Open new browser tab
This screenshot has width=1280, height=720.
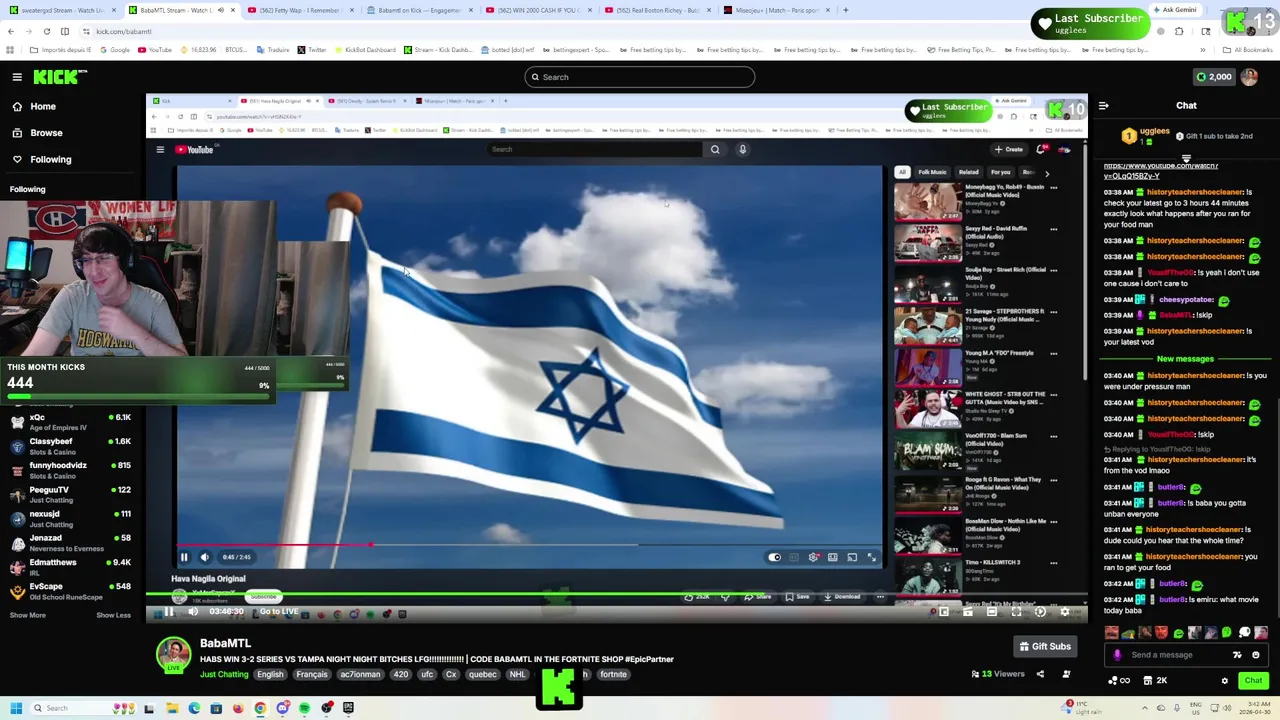(845, 10)
